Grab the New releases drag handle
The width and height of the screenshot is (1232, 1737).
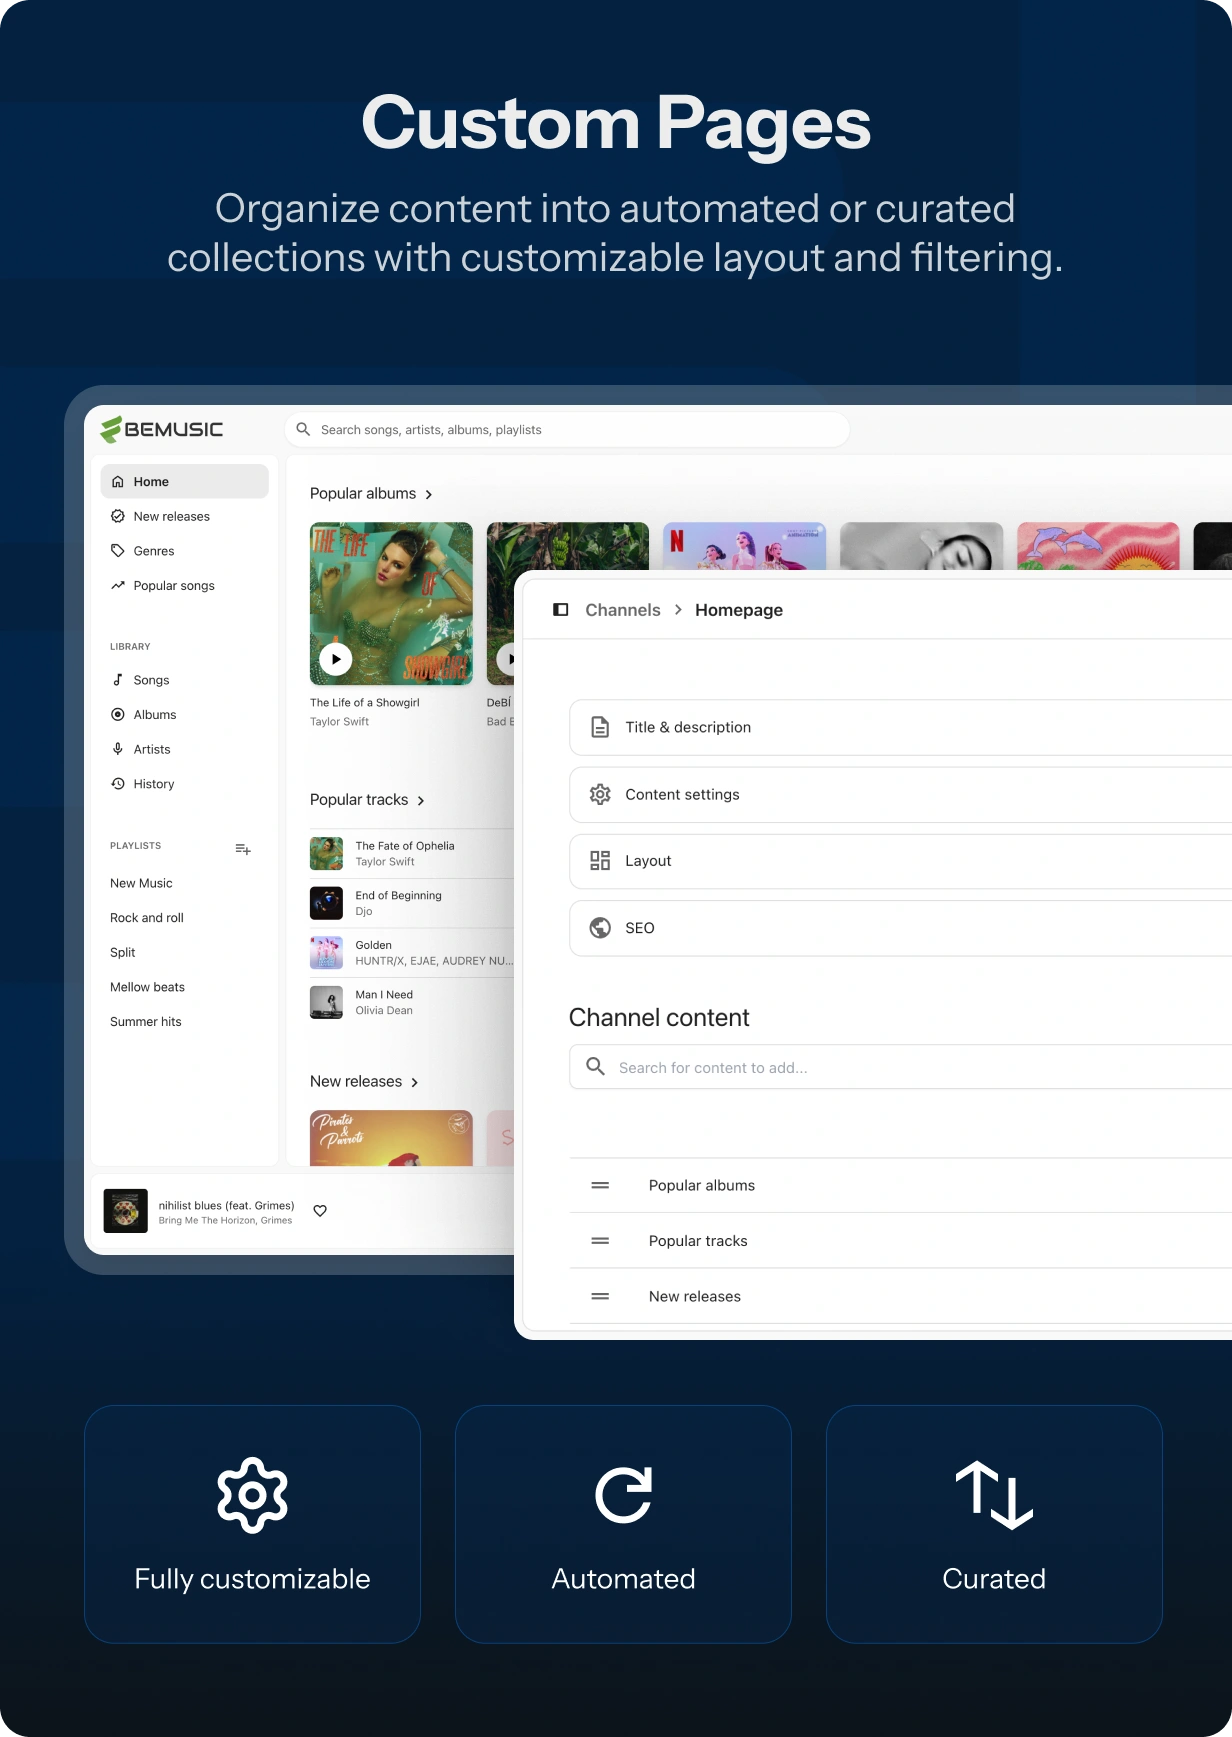[600, 1296]
